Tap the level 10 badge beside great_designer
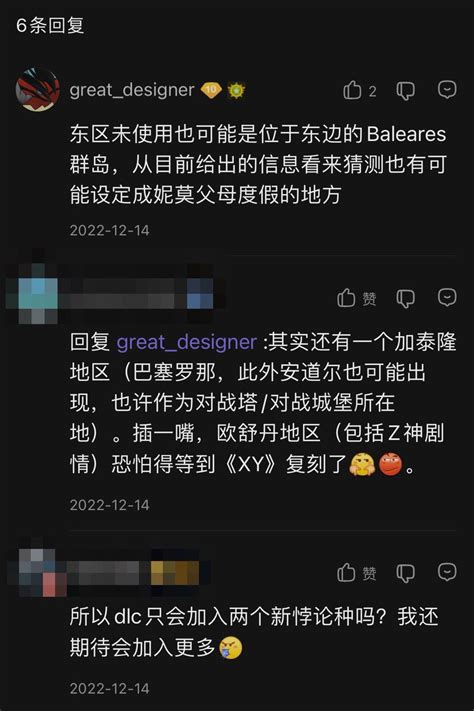 click(211, 90)
